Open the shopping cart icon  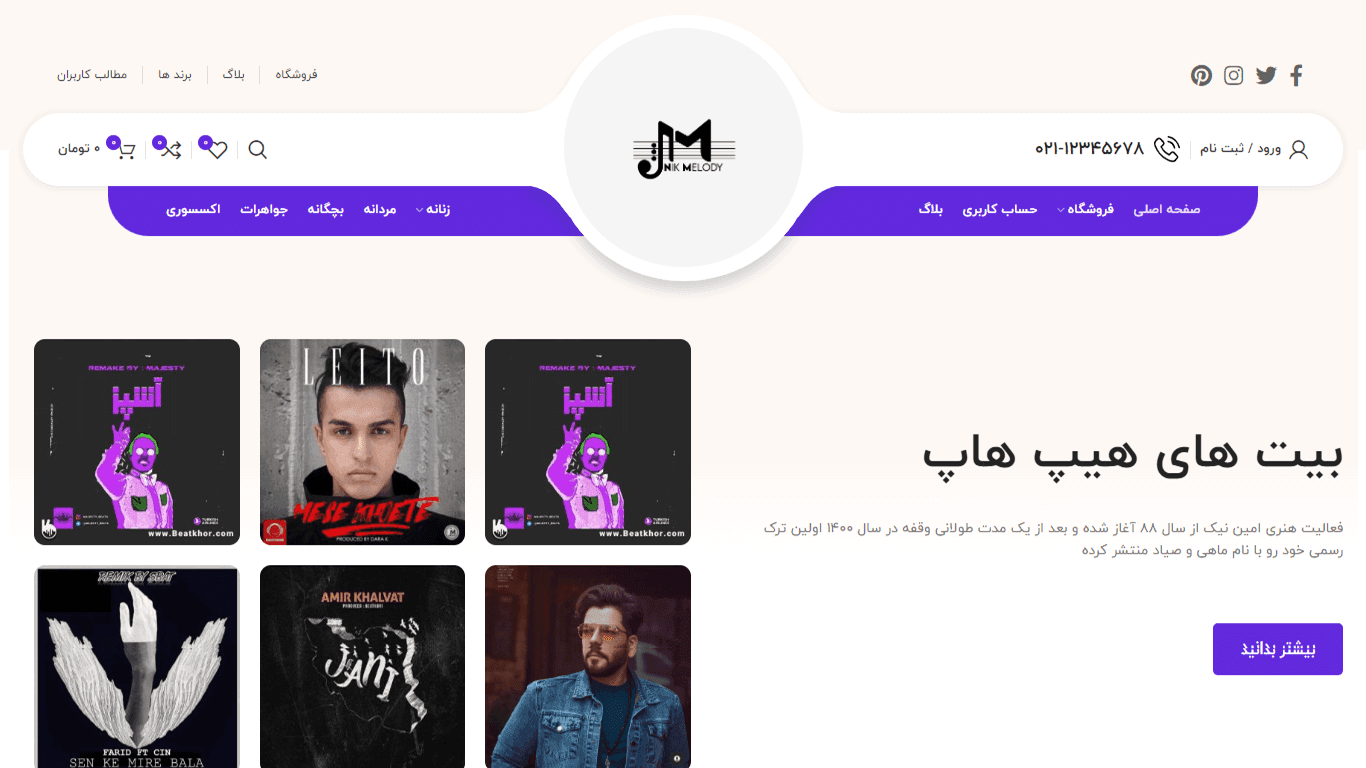[126, 150]
